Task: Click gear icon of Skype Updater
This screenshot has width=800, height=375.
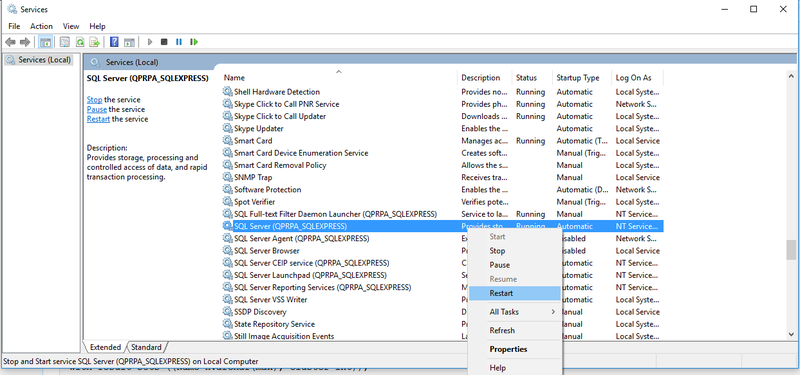Action: click(228, 129)
